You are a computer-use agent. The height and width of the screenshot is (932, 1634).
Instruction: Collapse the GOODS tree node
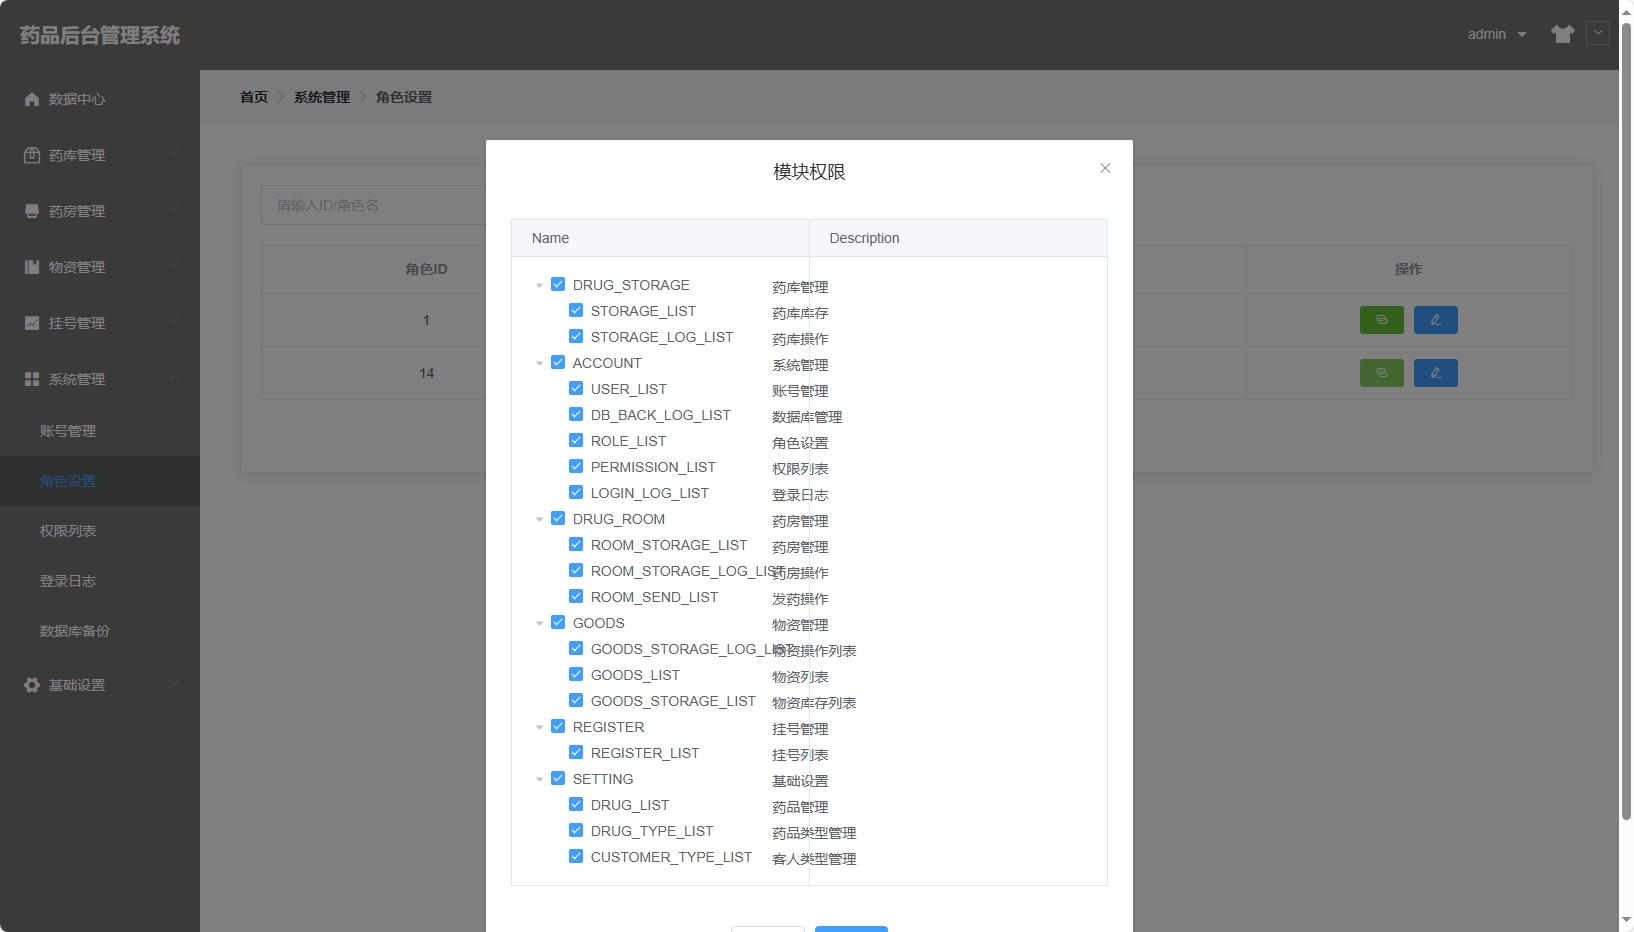tap(539, 623)
